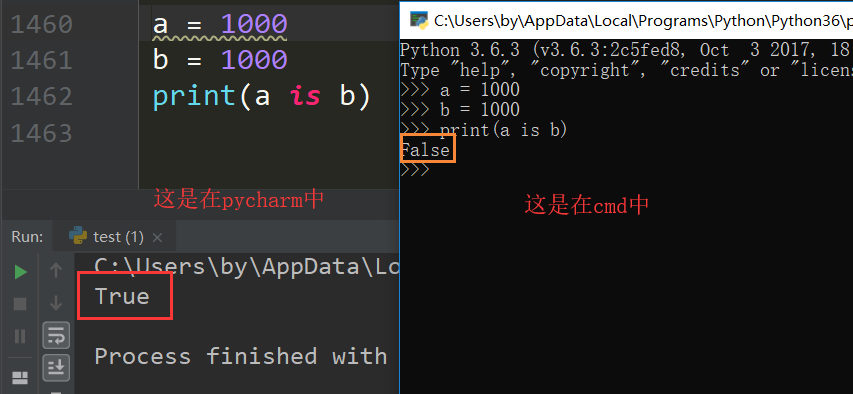
Task: Click the Type "help" line in cmd
Action: pyautogui.click(x=626, y=70)
